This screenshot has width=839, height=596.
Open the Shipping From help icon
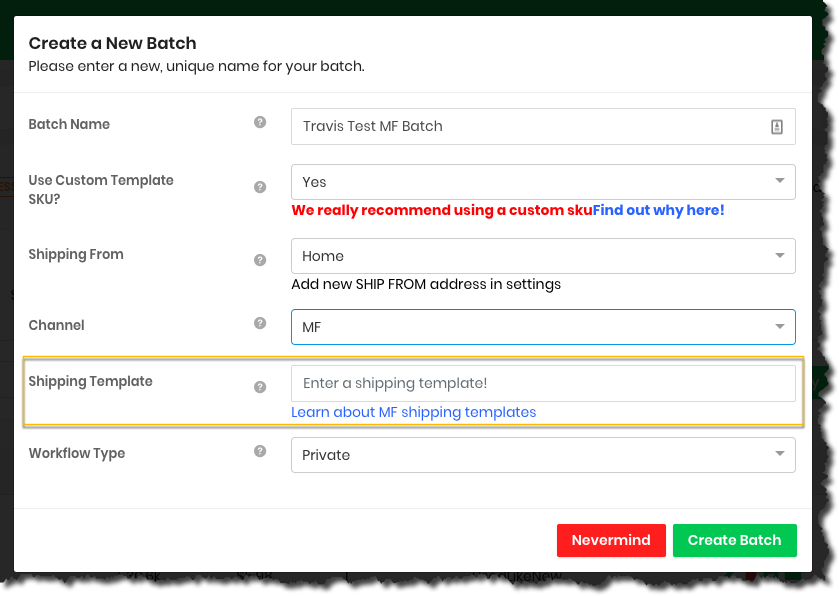coord(260,260)
